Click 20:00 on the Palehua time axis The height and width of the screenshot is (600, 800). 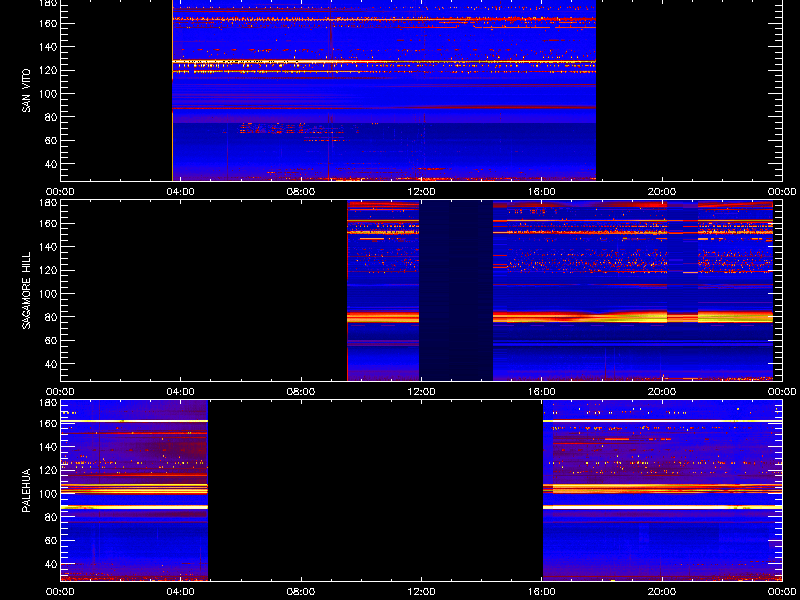662,592
